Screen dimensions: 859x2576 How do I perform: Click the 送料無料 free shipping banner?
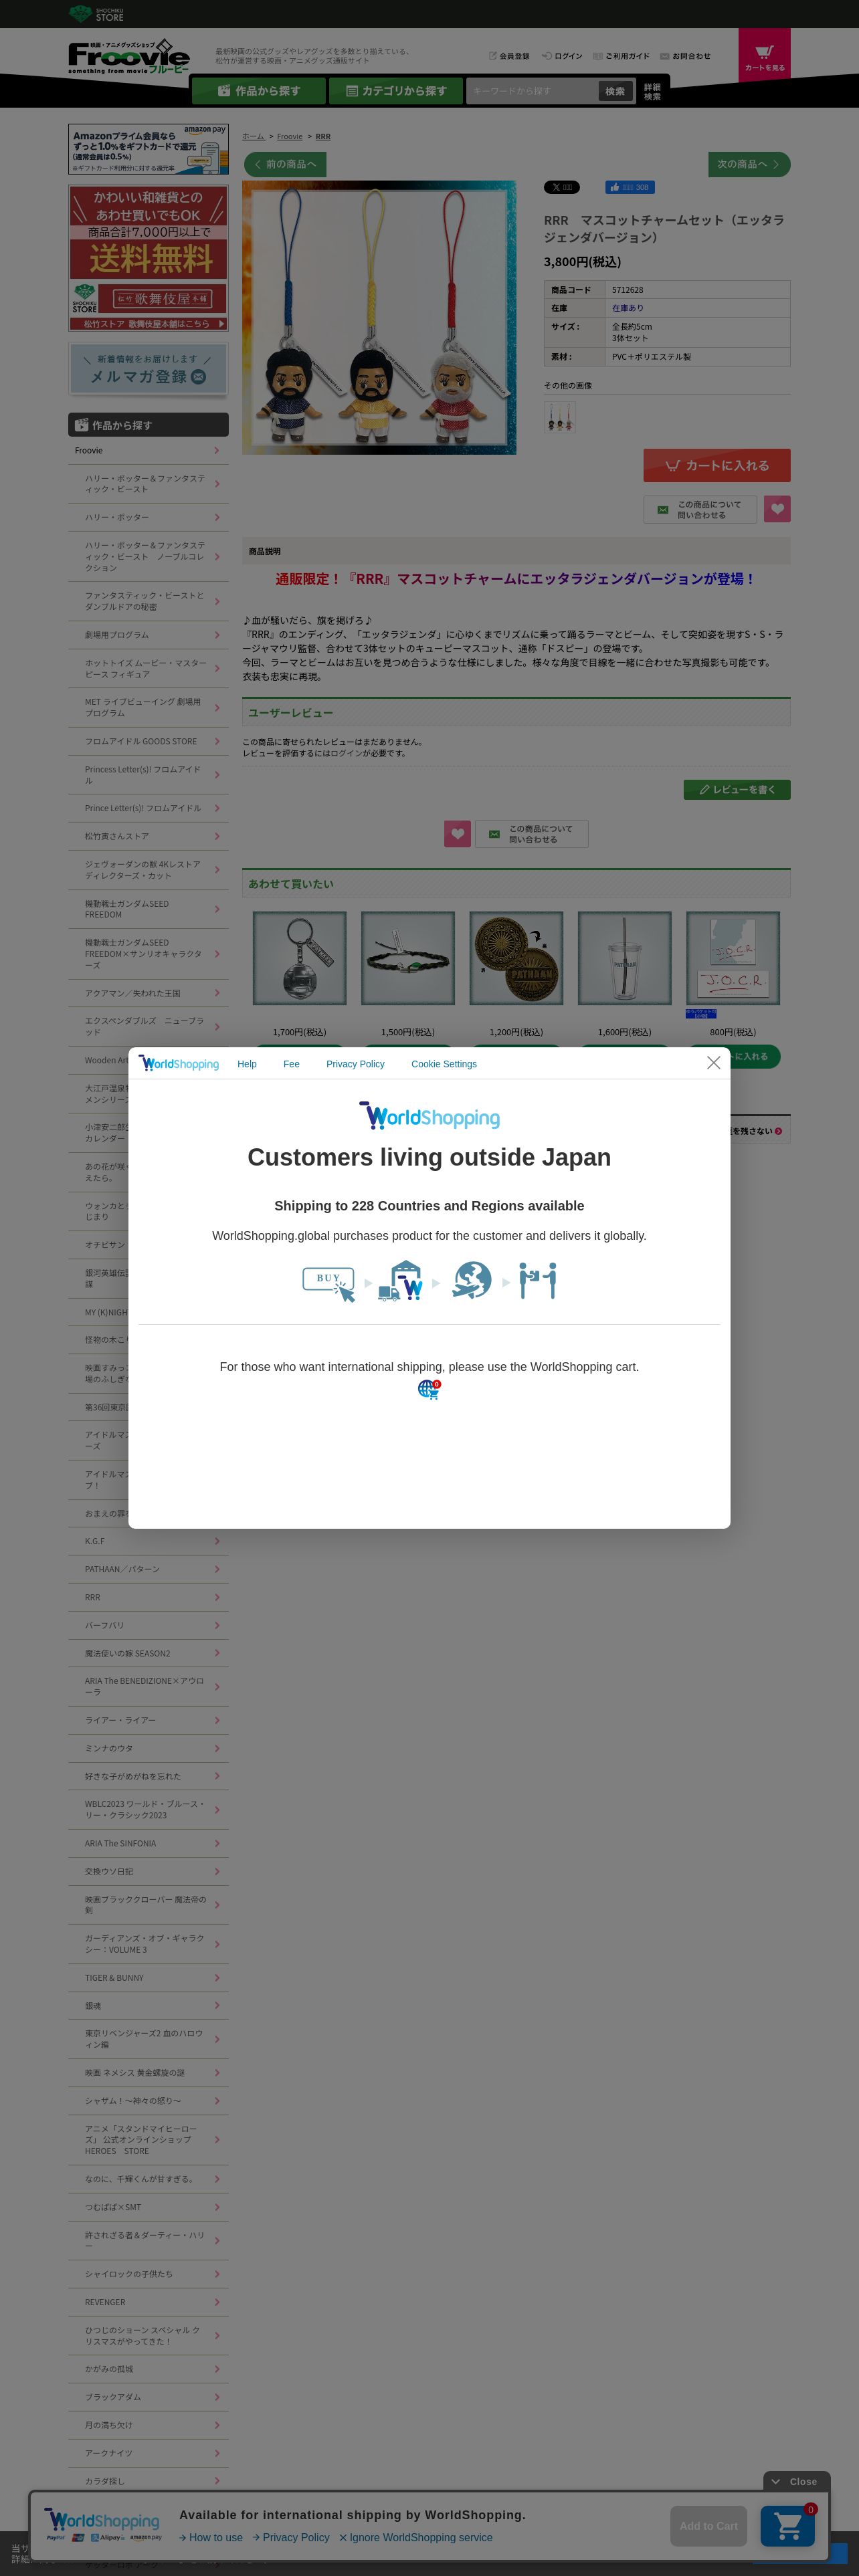(x=148, y=257)
